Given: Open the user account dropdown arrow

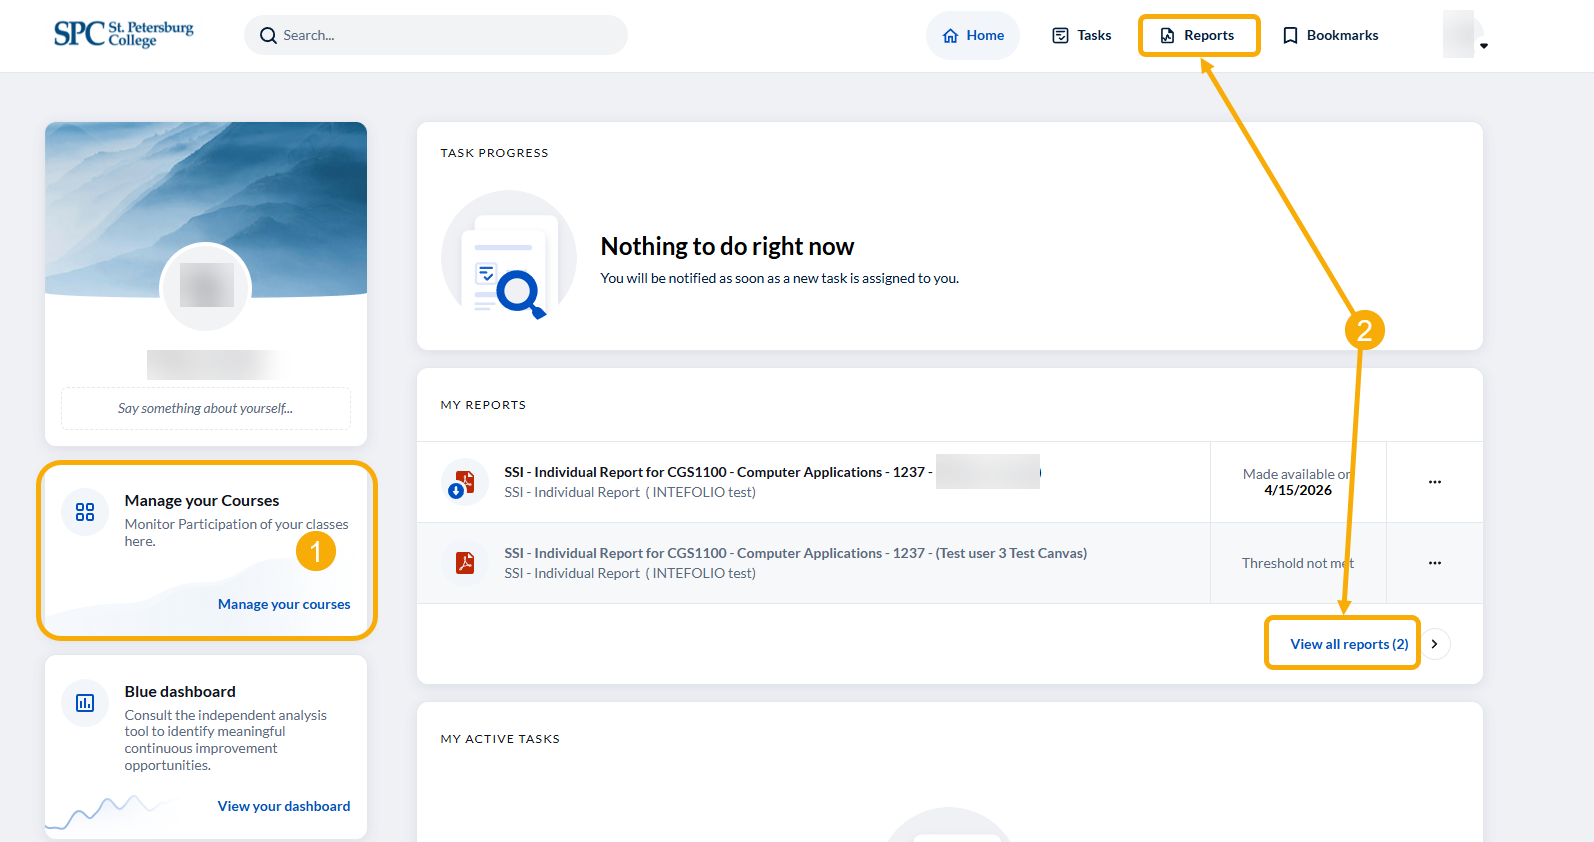Looking at the screenshot, I should pos(1484,46).
